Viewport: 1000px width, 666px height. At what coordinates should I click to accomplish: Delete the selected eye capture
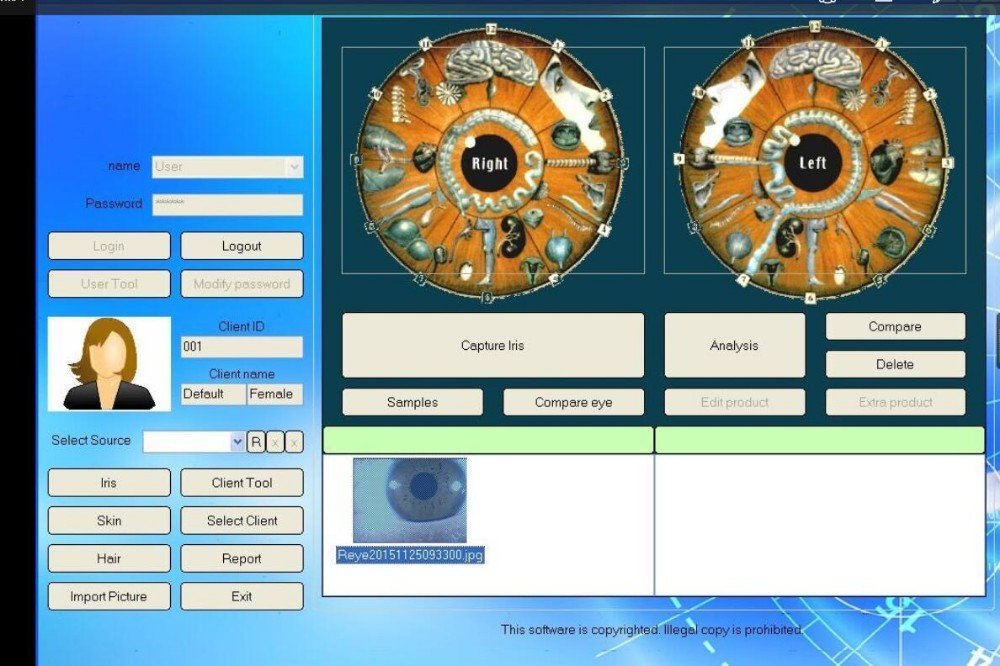(x=895, y=364)
